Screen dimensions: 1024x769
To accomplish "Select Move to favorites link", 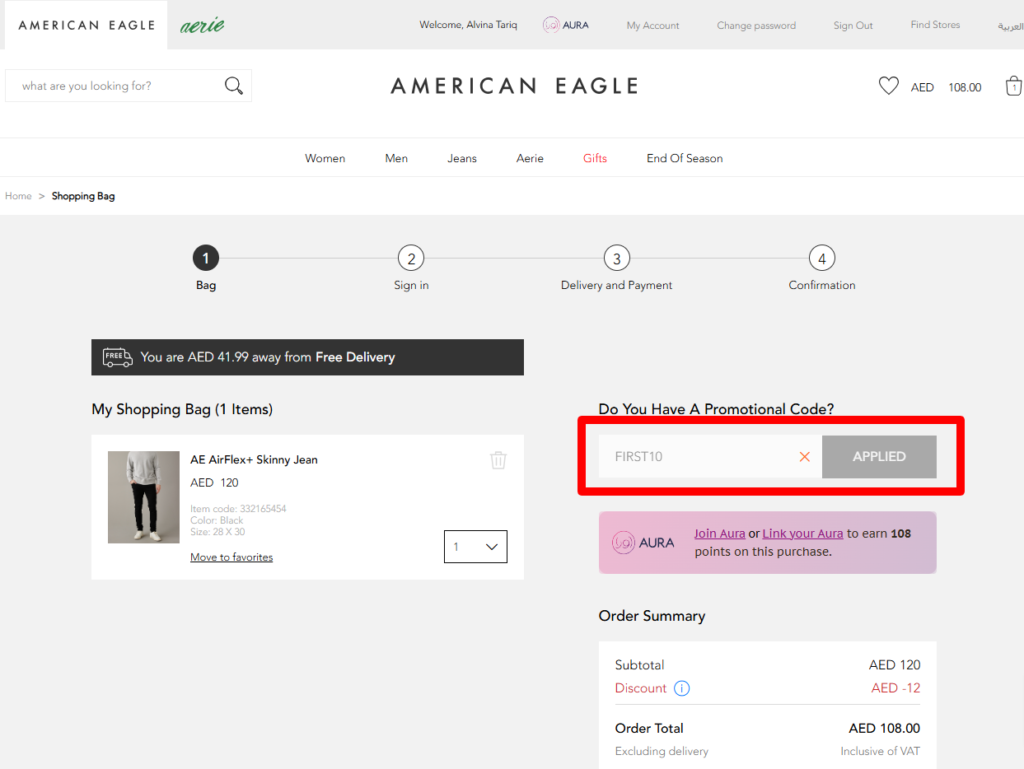I will click(231, 557).
